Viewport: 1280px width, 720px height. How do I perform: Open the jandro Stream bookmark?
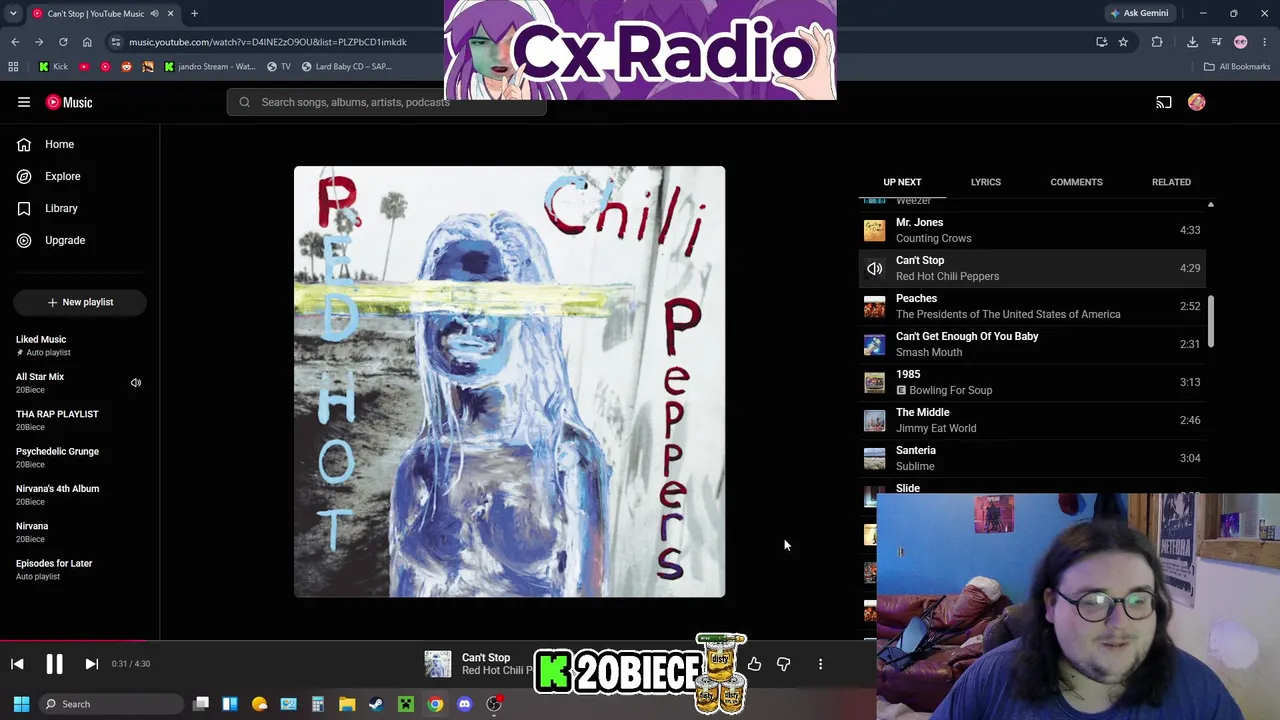(210, 67)
